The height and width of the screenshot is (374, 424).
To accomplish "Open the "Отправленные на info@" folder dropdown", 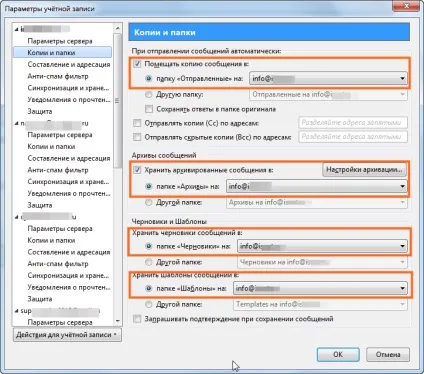I will point(328,95).
